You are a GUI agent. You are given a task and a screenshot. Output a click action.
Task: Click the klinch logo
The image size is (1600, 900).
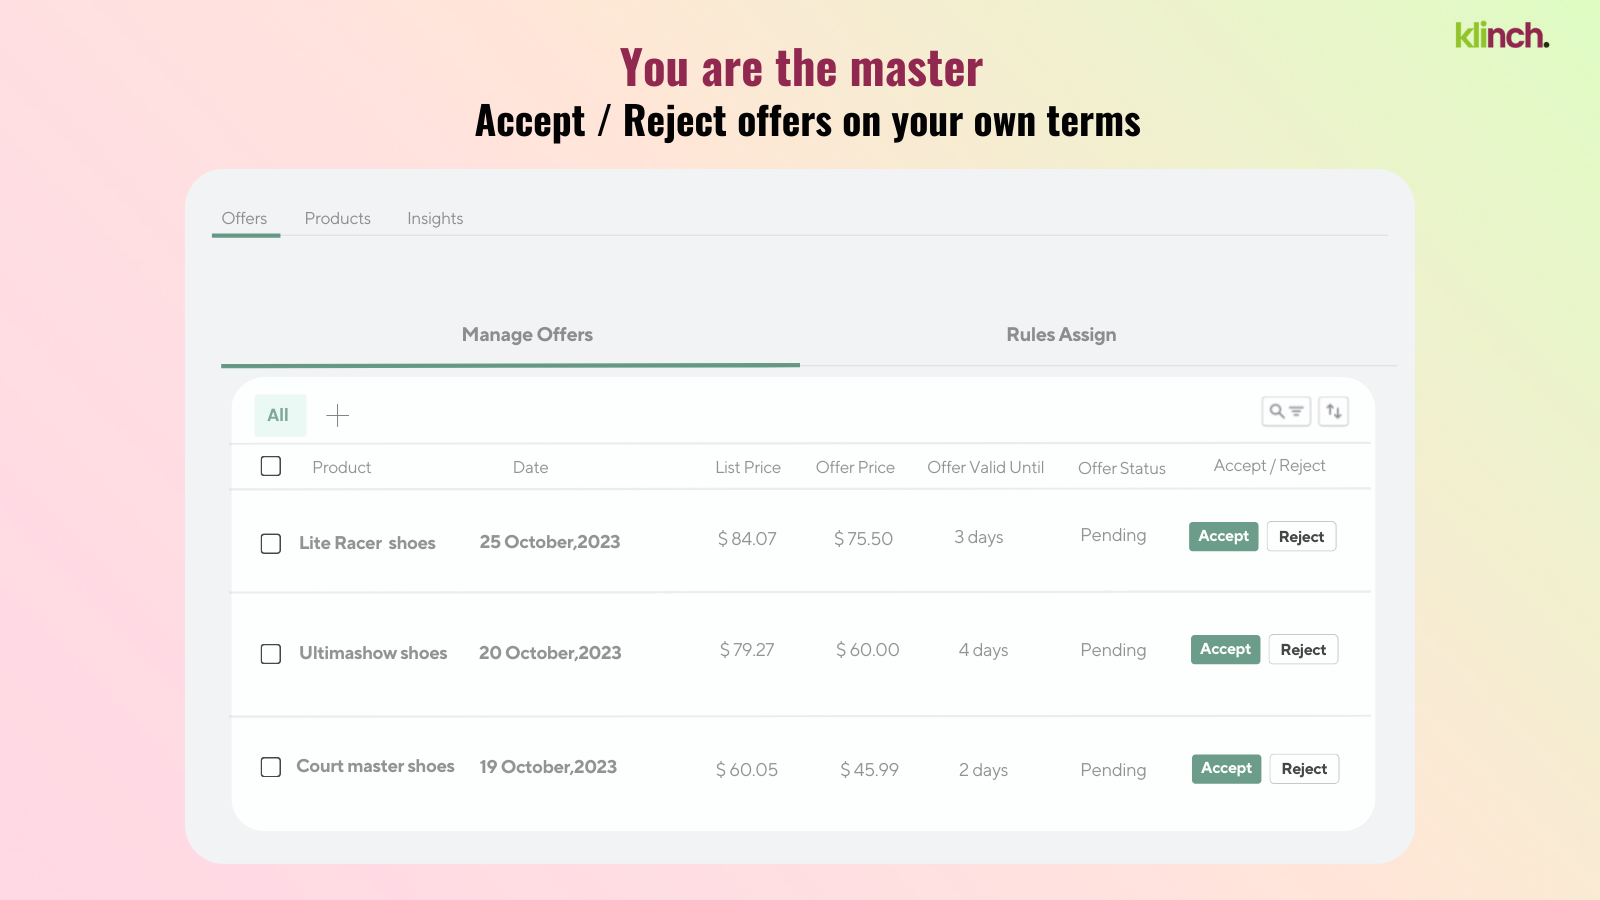(x=1501, y=35)
